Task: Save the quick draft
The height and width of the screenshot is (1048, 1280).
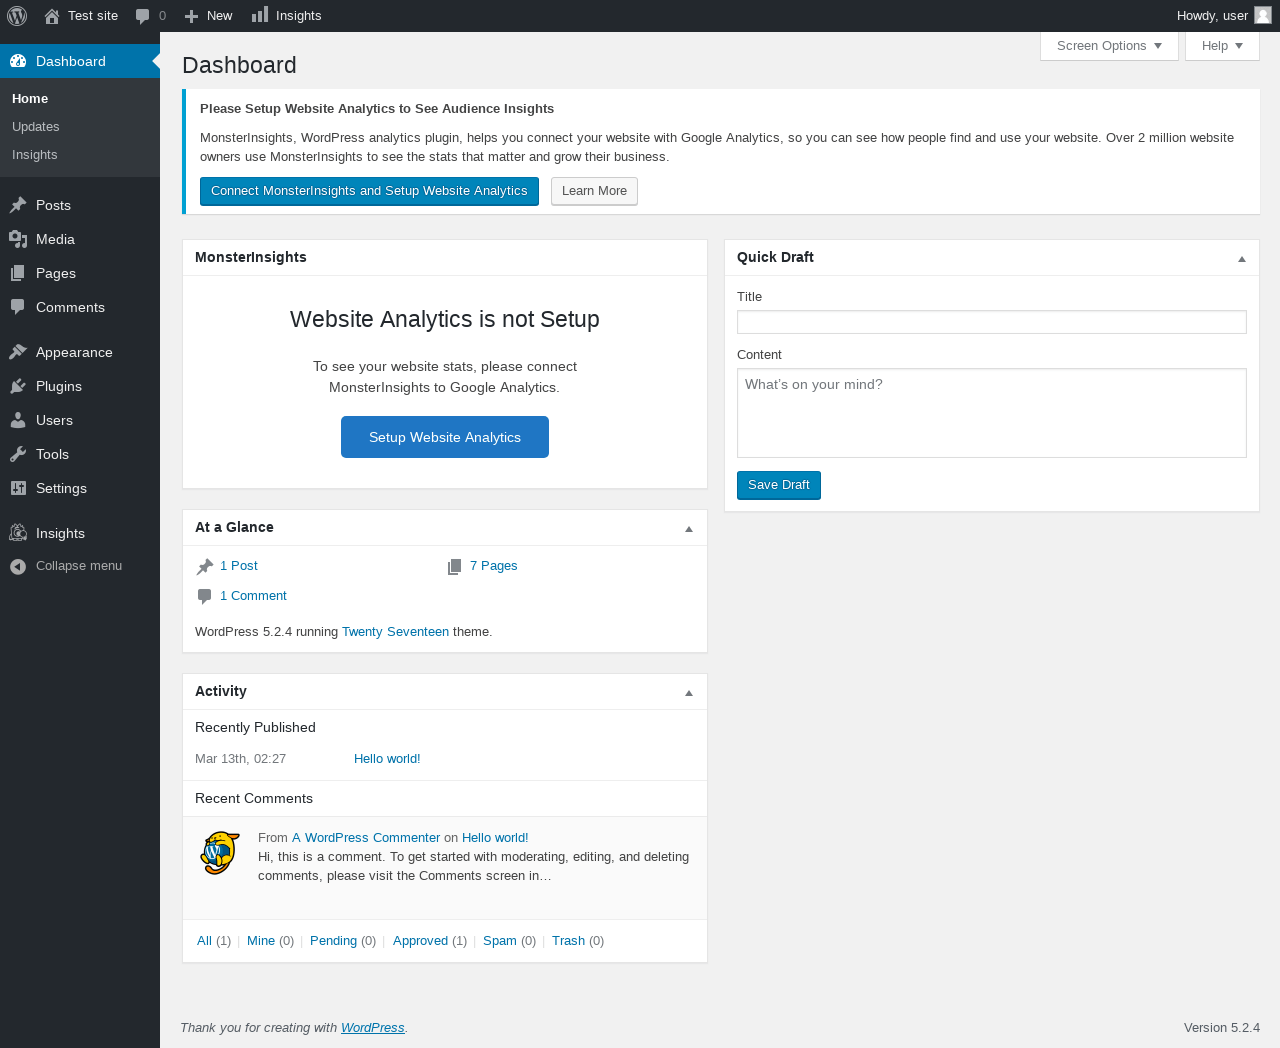Action: tap(779, 485)
